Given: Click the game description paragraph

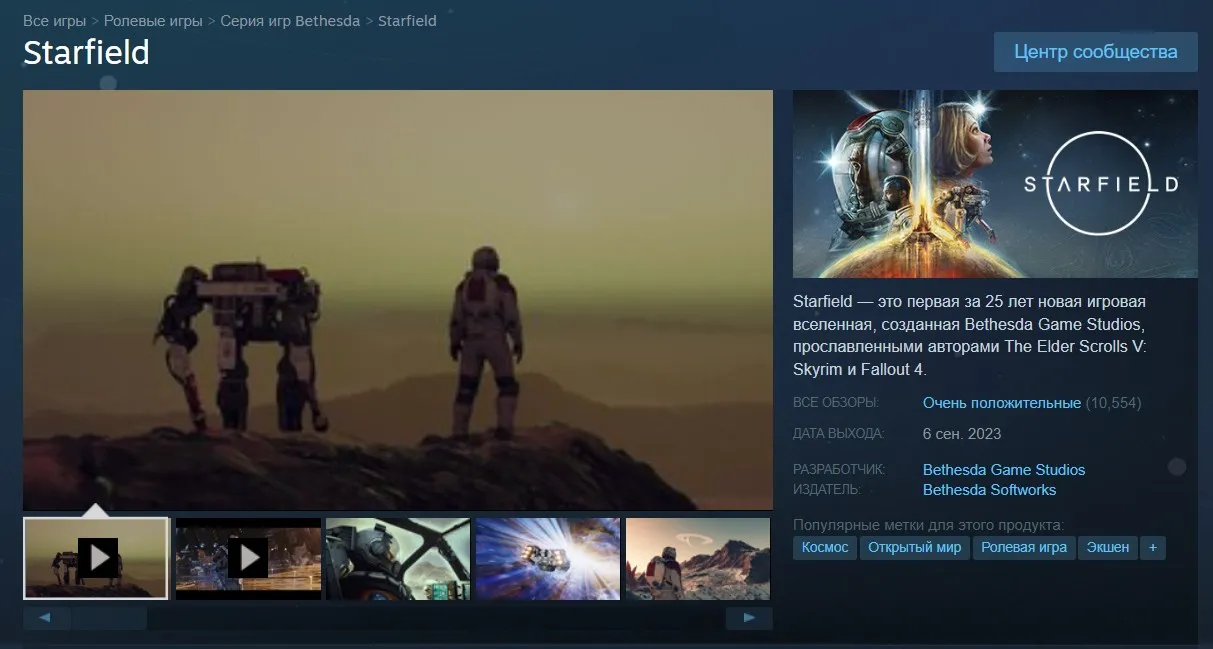Looking at the screenshot, I should [x=970, y=335].
